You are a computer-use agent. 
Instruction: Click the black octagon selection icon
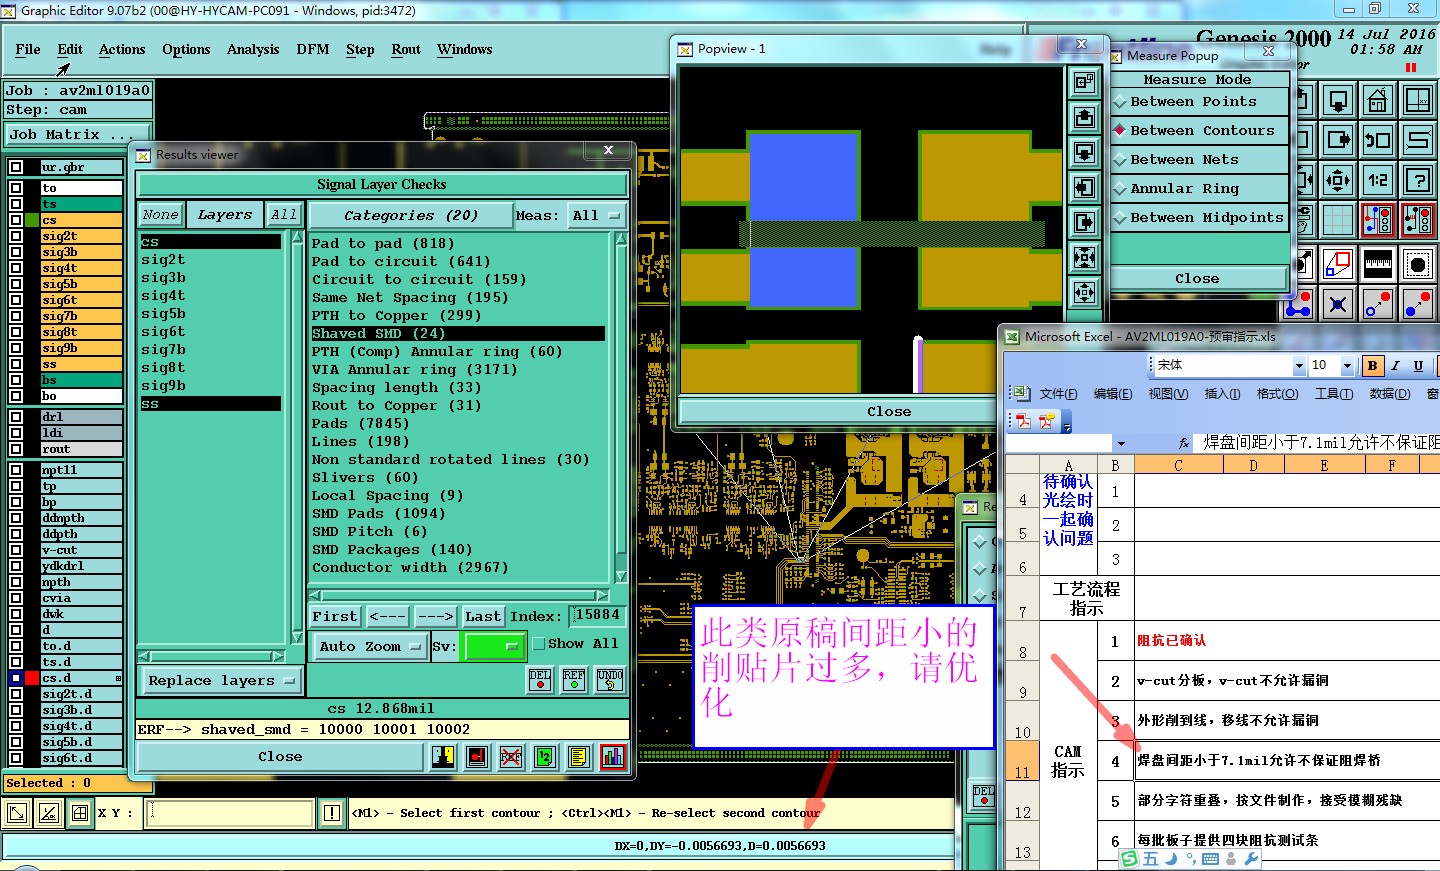[1418, 264]
